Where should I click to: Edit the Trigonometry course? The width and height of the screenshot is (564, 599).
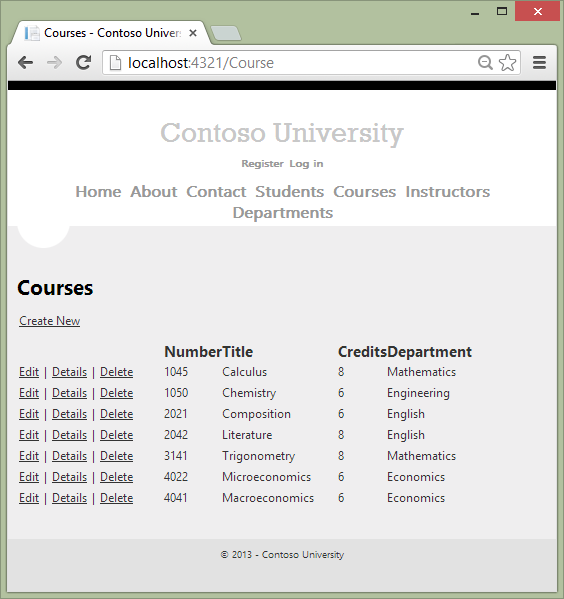(29, 456)
